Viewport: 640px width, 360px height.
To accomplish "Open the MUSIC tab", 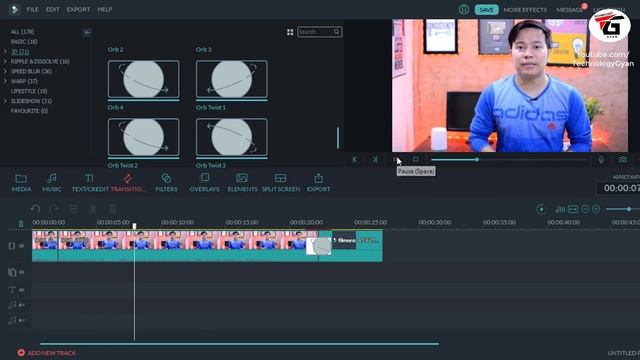I will (x=52, y=182).
